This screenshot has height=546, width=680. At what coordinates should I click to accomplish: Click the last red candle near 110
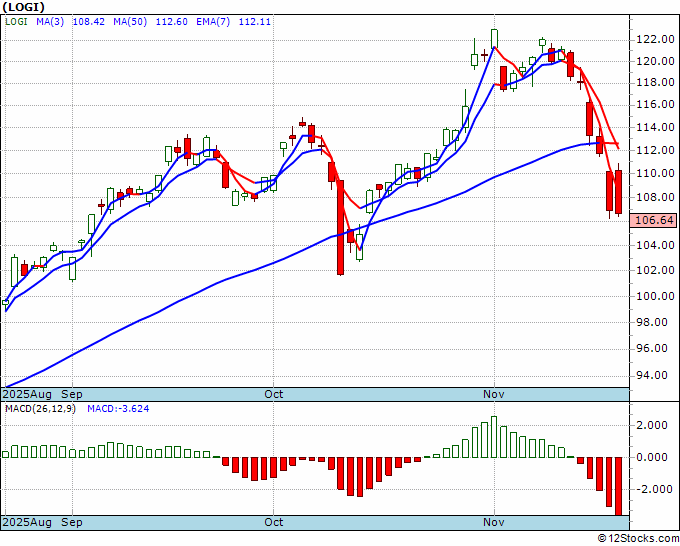tap(618, 192)
